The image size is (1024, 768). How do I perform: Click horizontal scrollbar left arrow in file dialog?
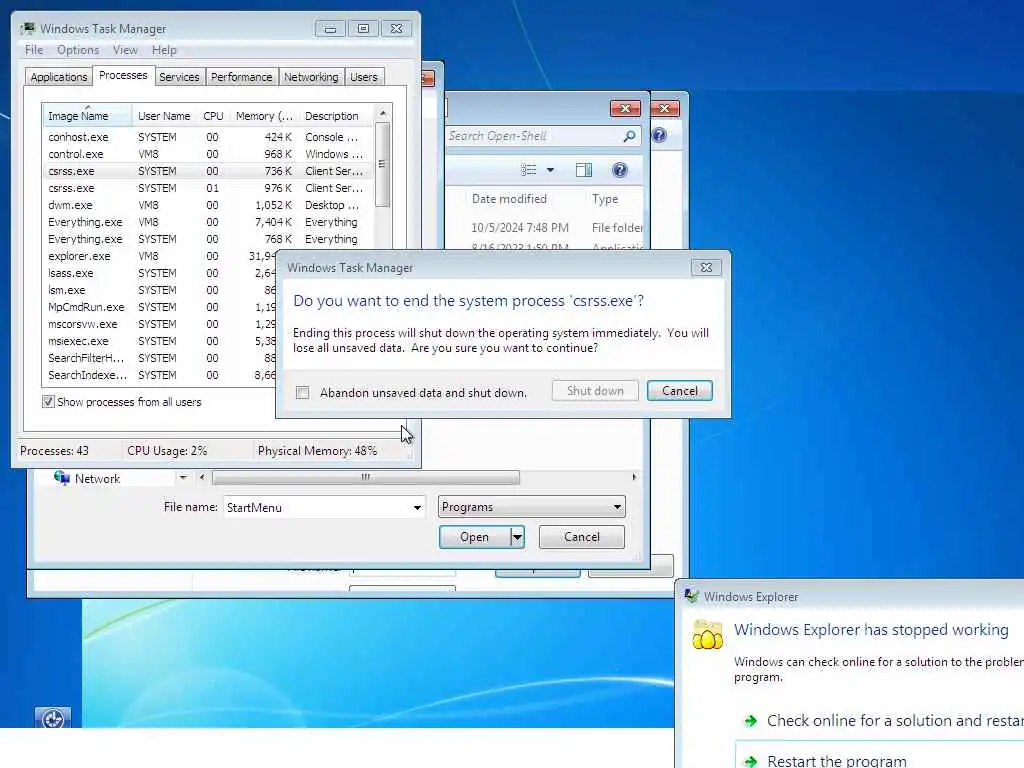click(202, 477)
